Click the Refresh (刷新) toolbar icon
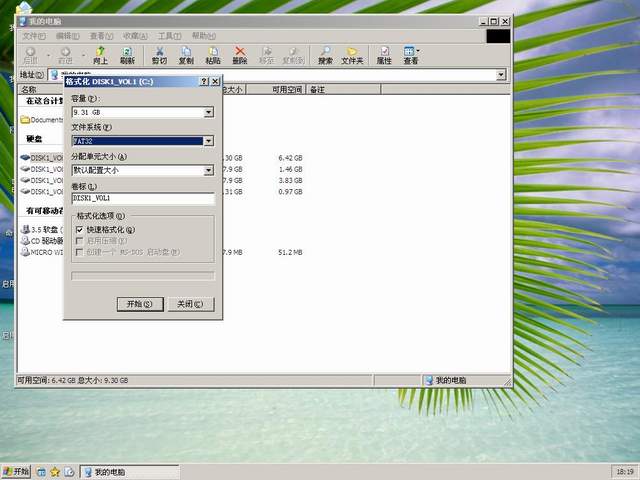The image size is (640, 480). click(x=127, y=54)
